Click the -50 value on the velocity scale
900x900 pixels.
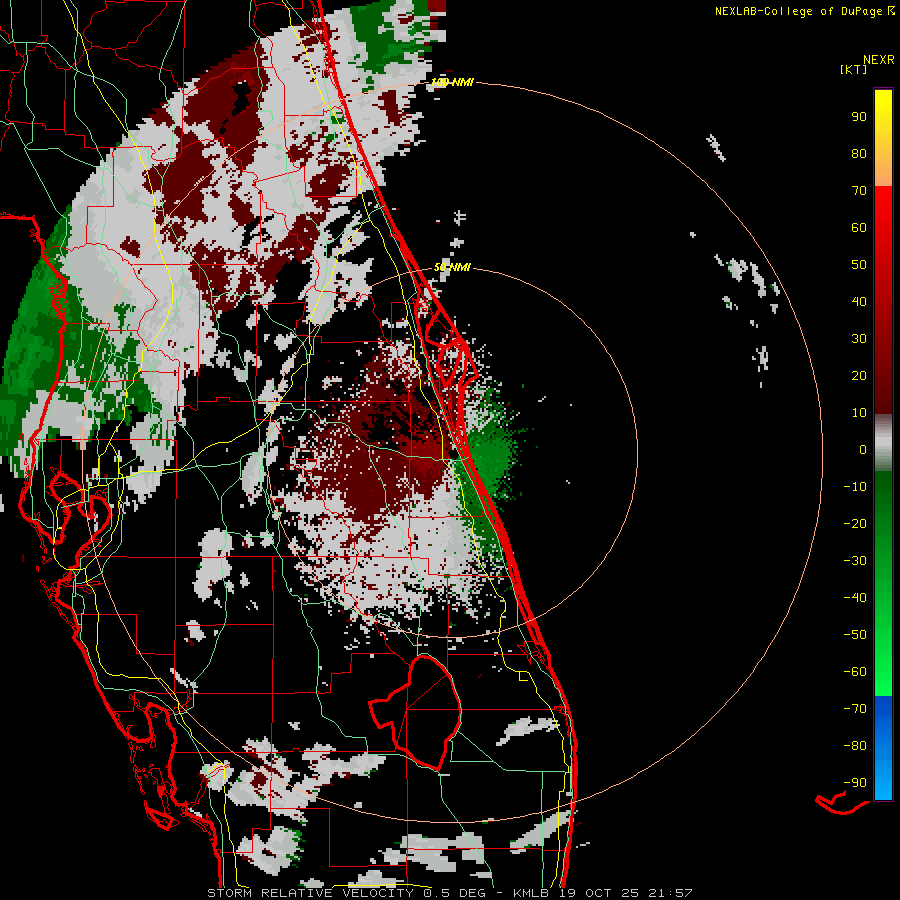coord(855,635)
